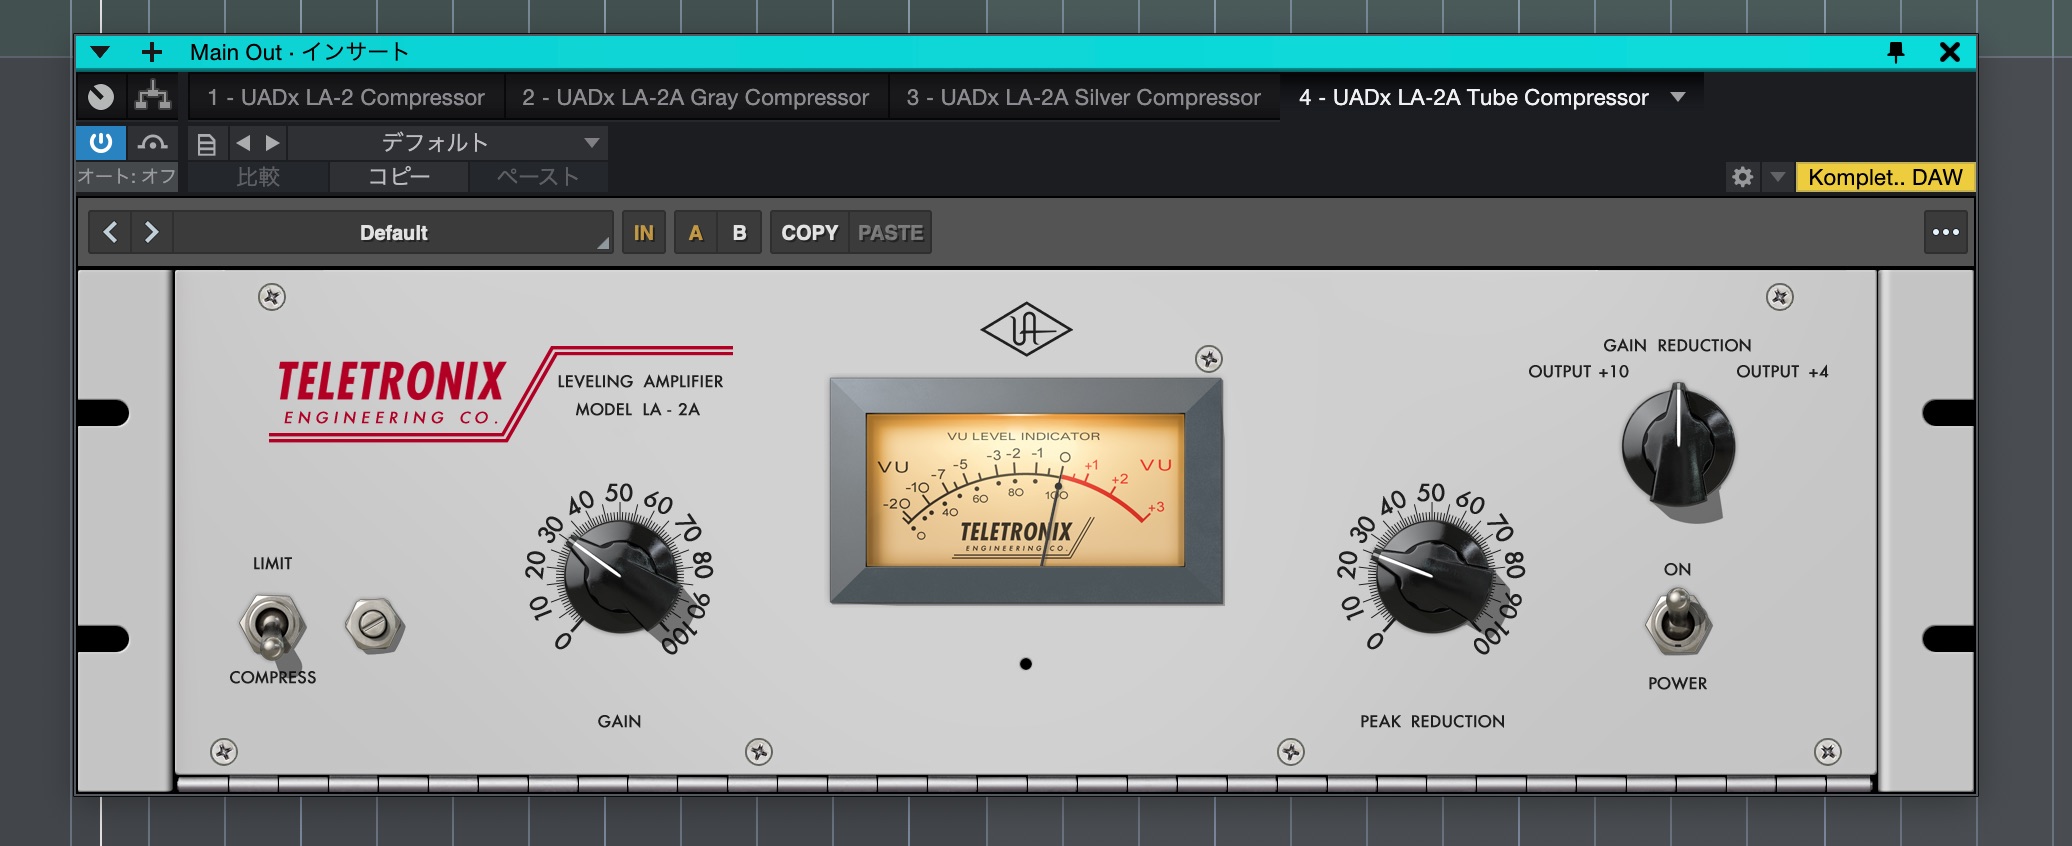Switch to 3 - UADx LA-2A Silver Compressor tab
Image resolution: width=2072 pixels, height=846 pixels.
tap(1083, 97)
